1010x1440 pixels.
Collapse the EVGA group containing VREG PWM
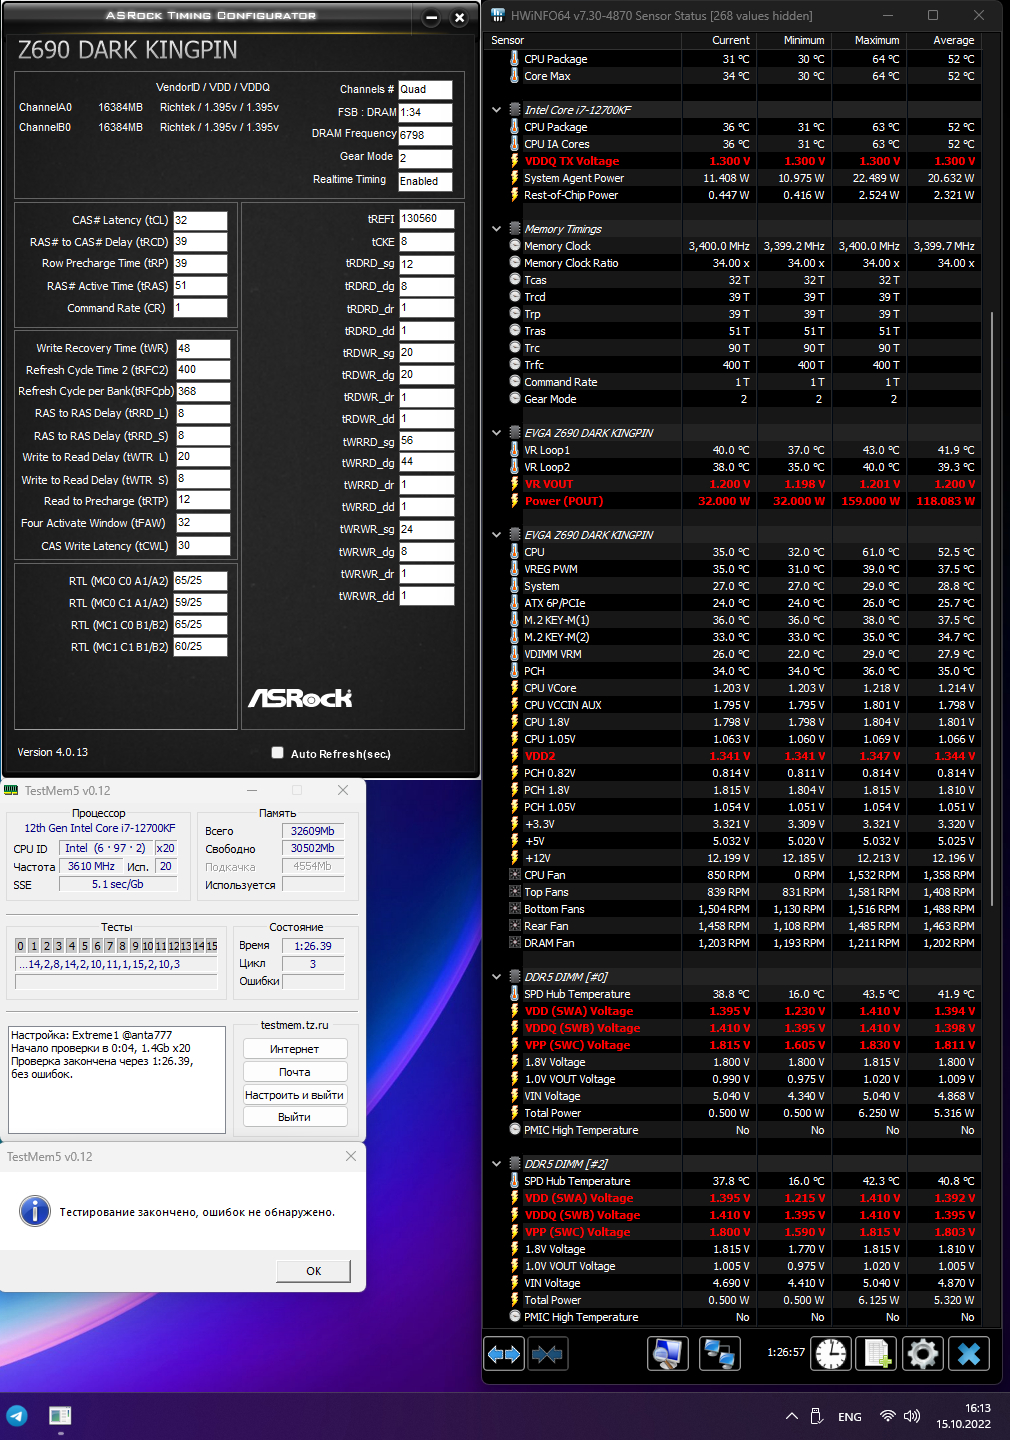497,535
